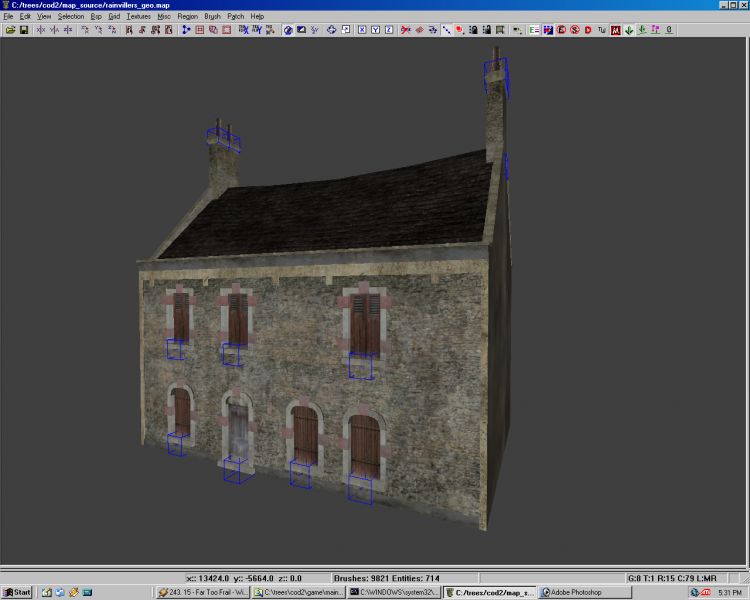
Task: Rotate selection around Y axis icon
Action: tap(99, 30)
